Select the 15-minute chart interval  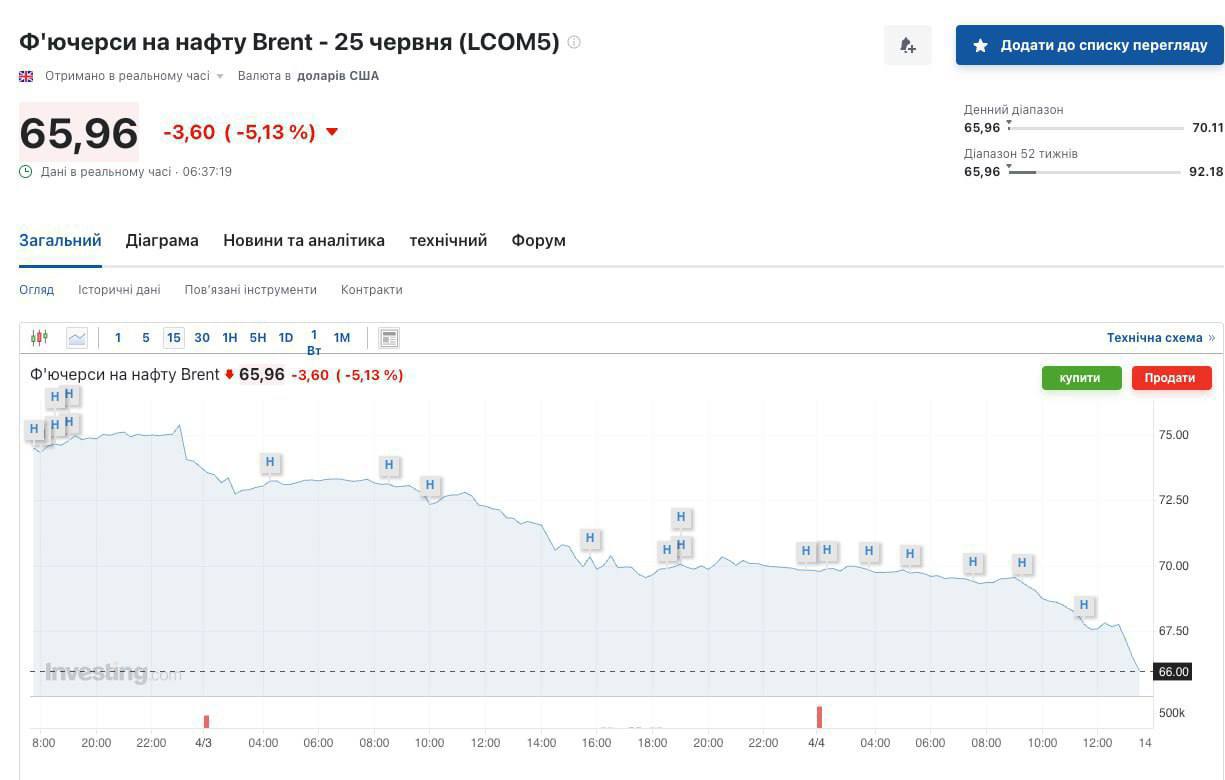174,338
